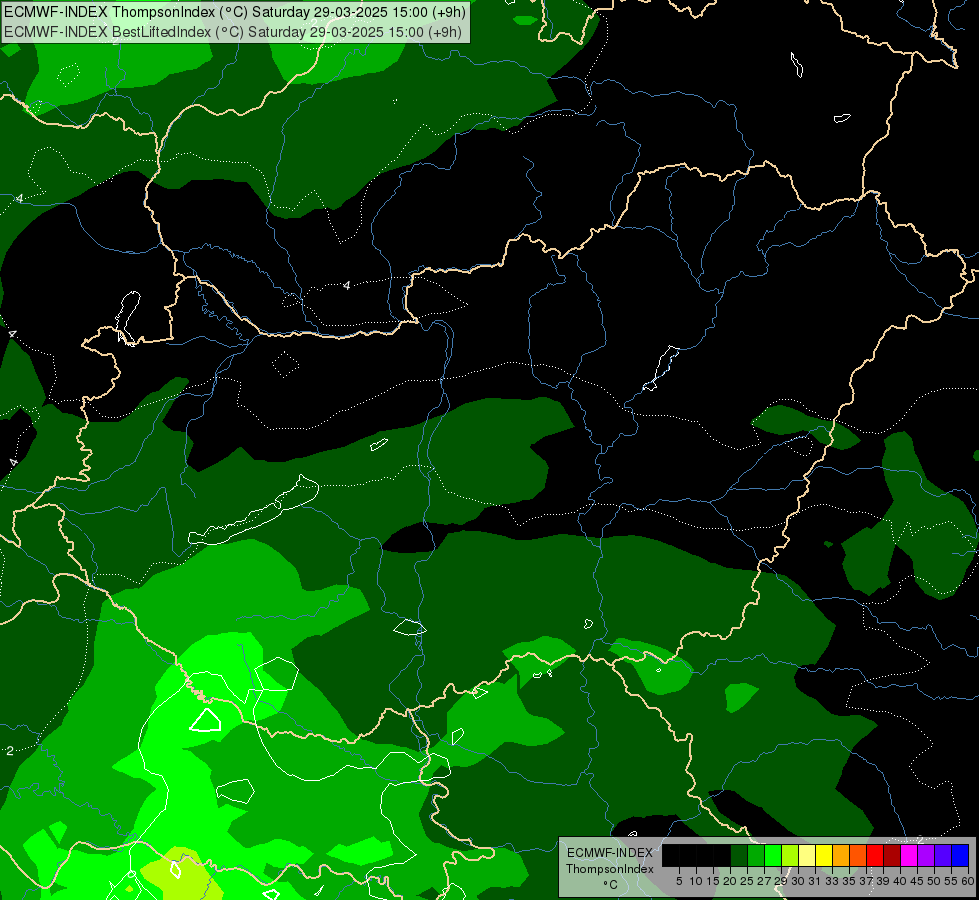The image size is (979, 900).
Task: Select the dark green 20–25 legend swatch
Action: (739, 855)
